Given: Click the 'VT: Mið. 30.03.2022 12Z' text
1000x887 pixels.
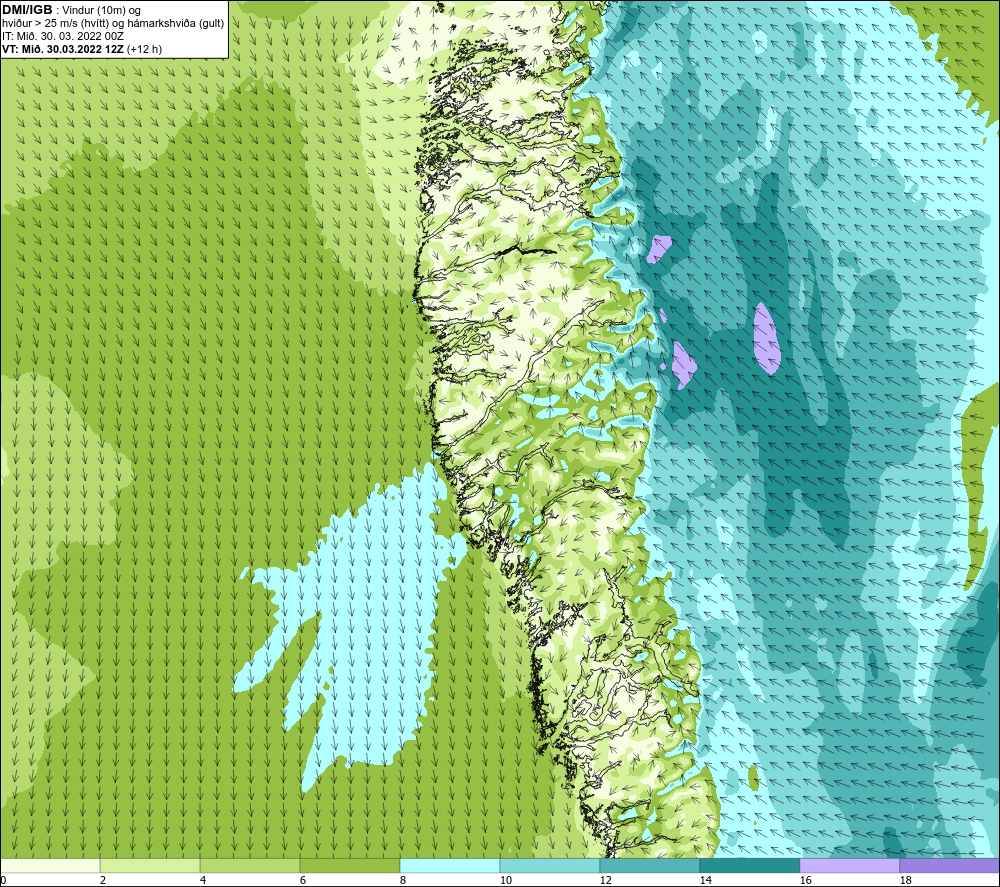Looking at the screenshot, I should (63, 49).
